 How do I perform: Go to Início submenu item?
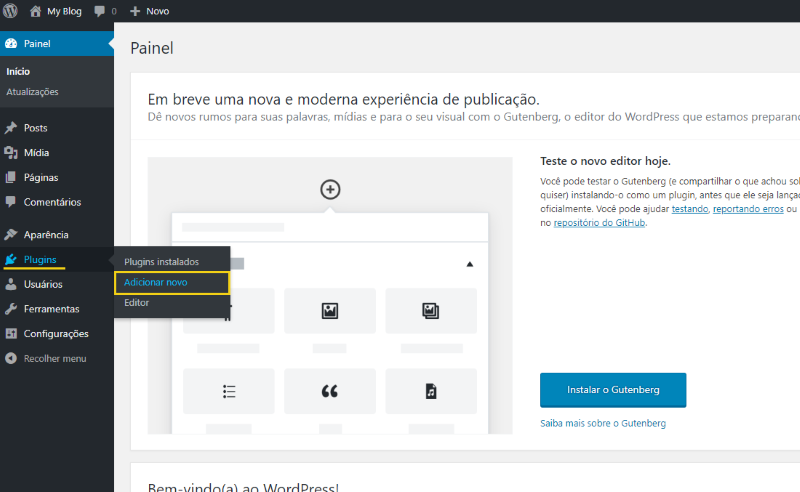(18, 71)
